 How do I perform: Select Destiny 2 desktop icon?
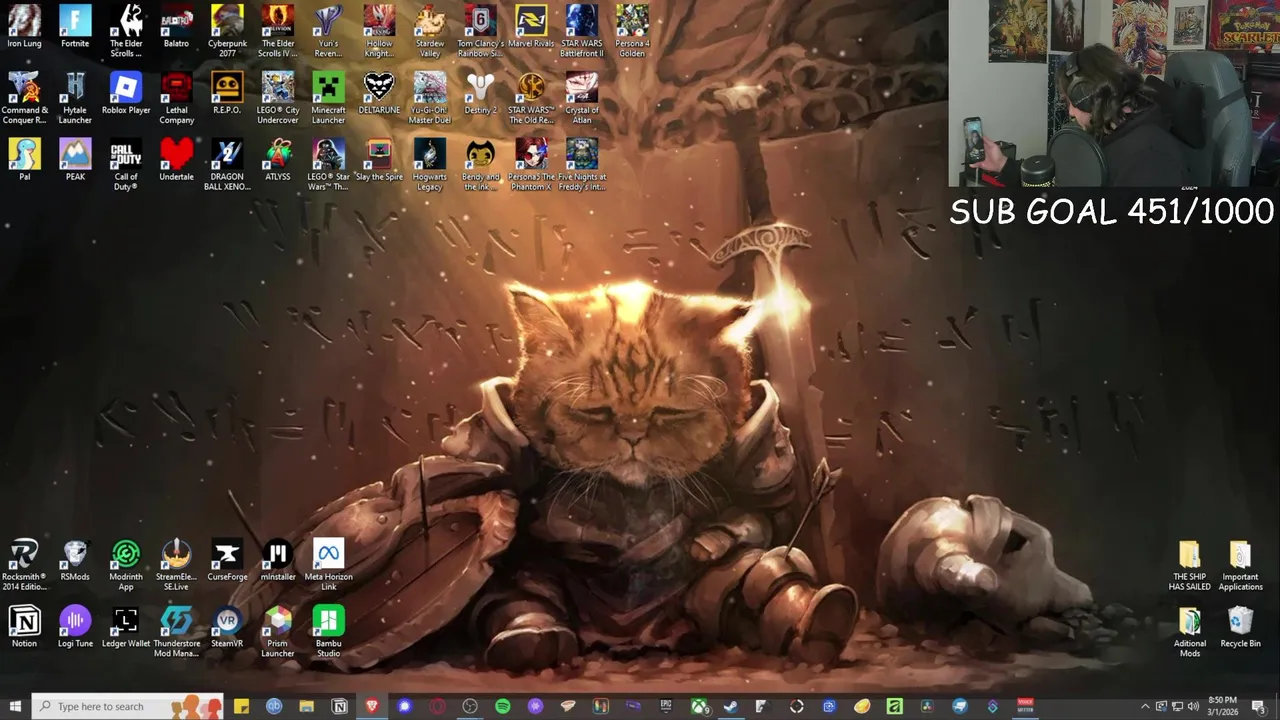[480, 94]
